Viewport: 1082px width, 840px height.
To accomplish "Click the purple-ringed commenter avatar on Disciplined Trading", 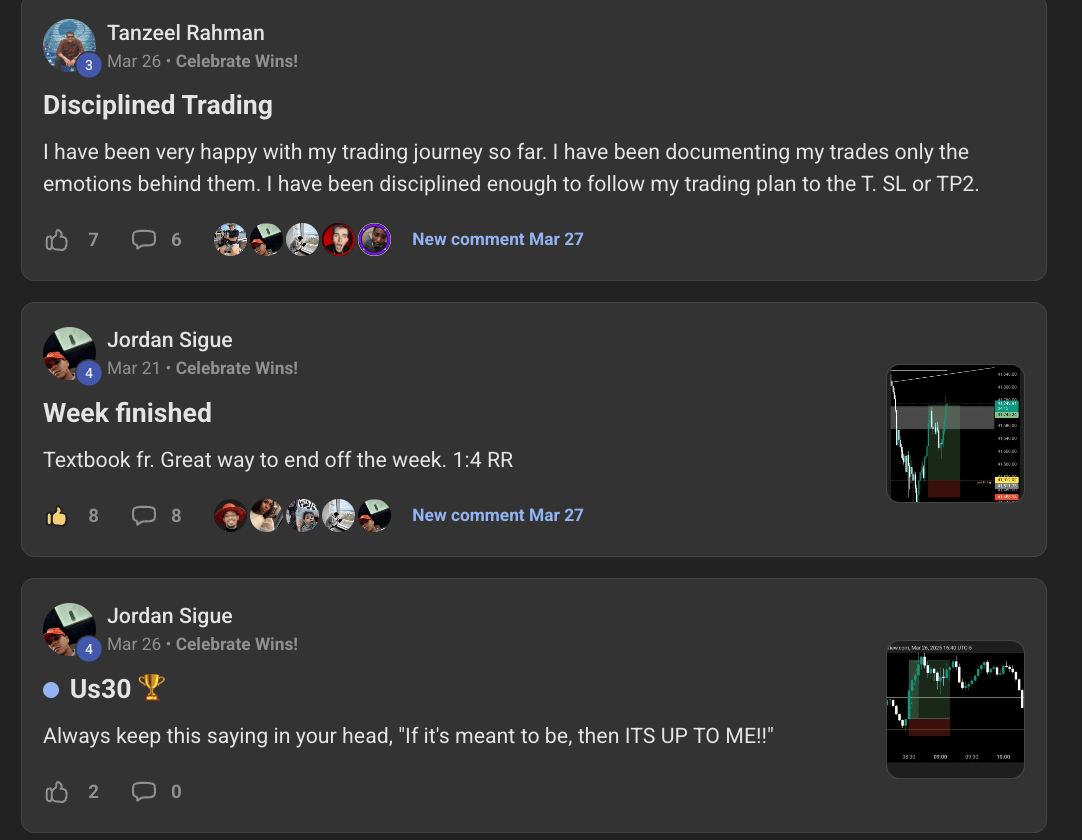I will pyautogui.click(x=374, y=240).
